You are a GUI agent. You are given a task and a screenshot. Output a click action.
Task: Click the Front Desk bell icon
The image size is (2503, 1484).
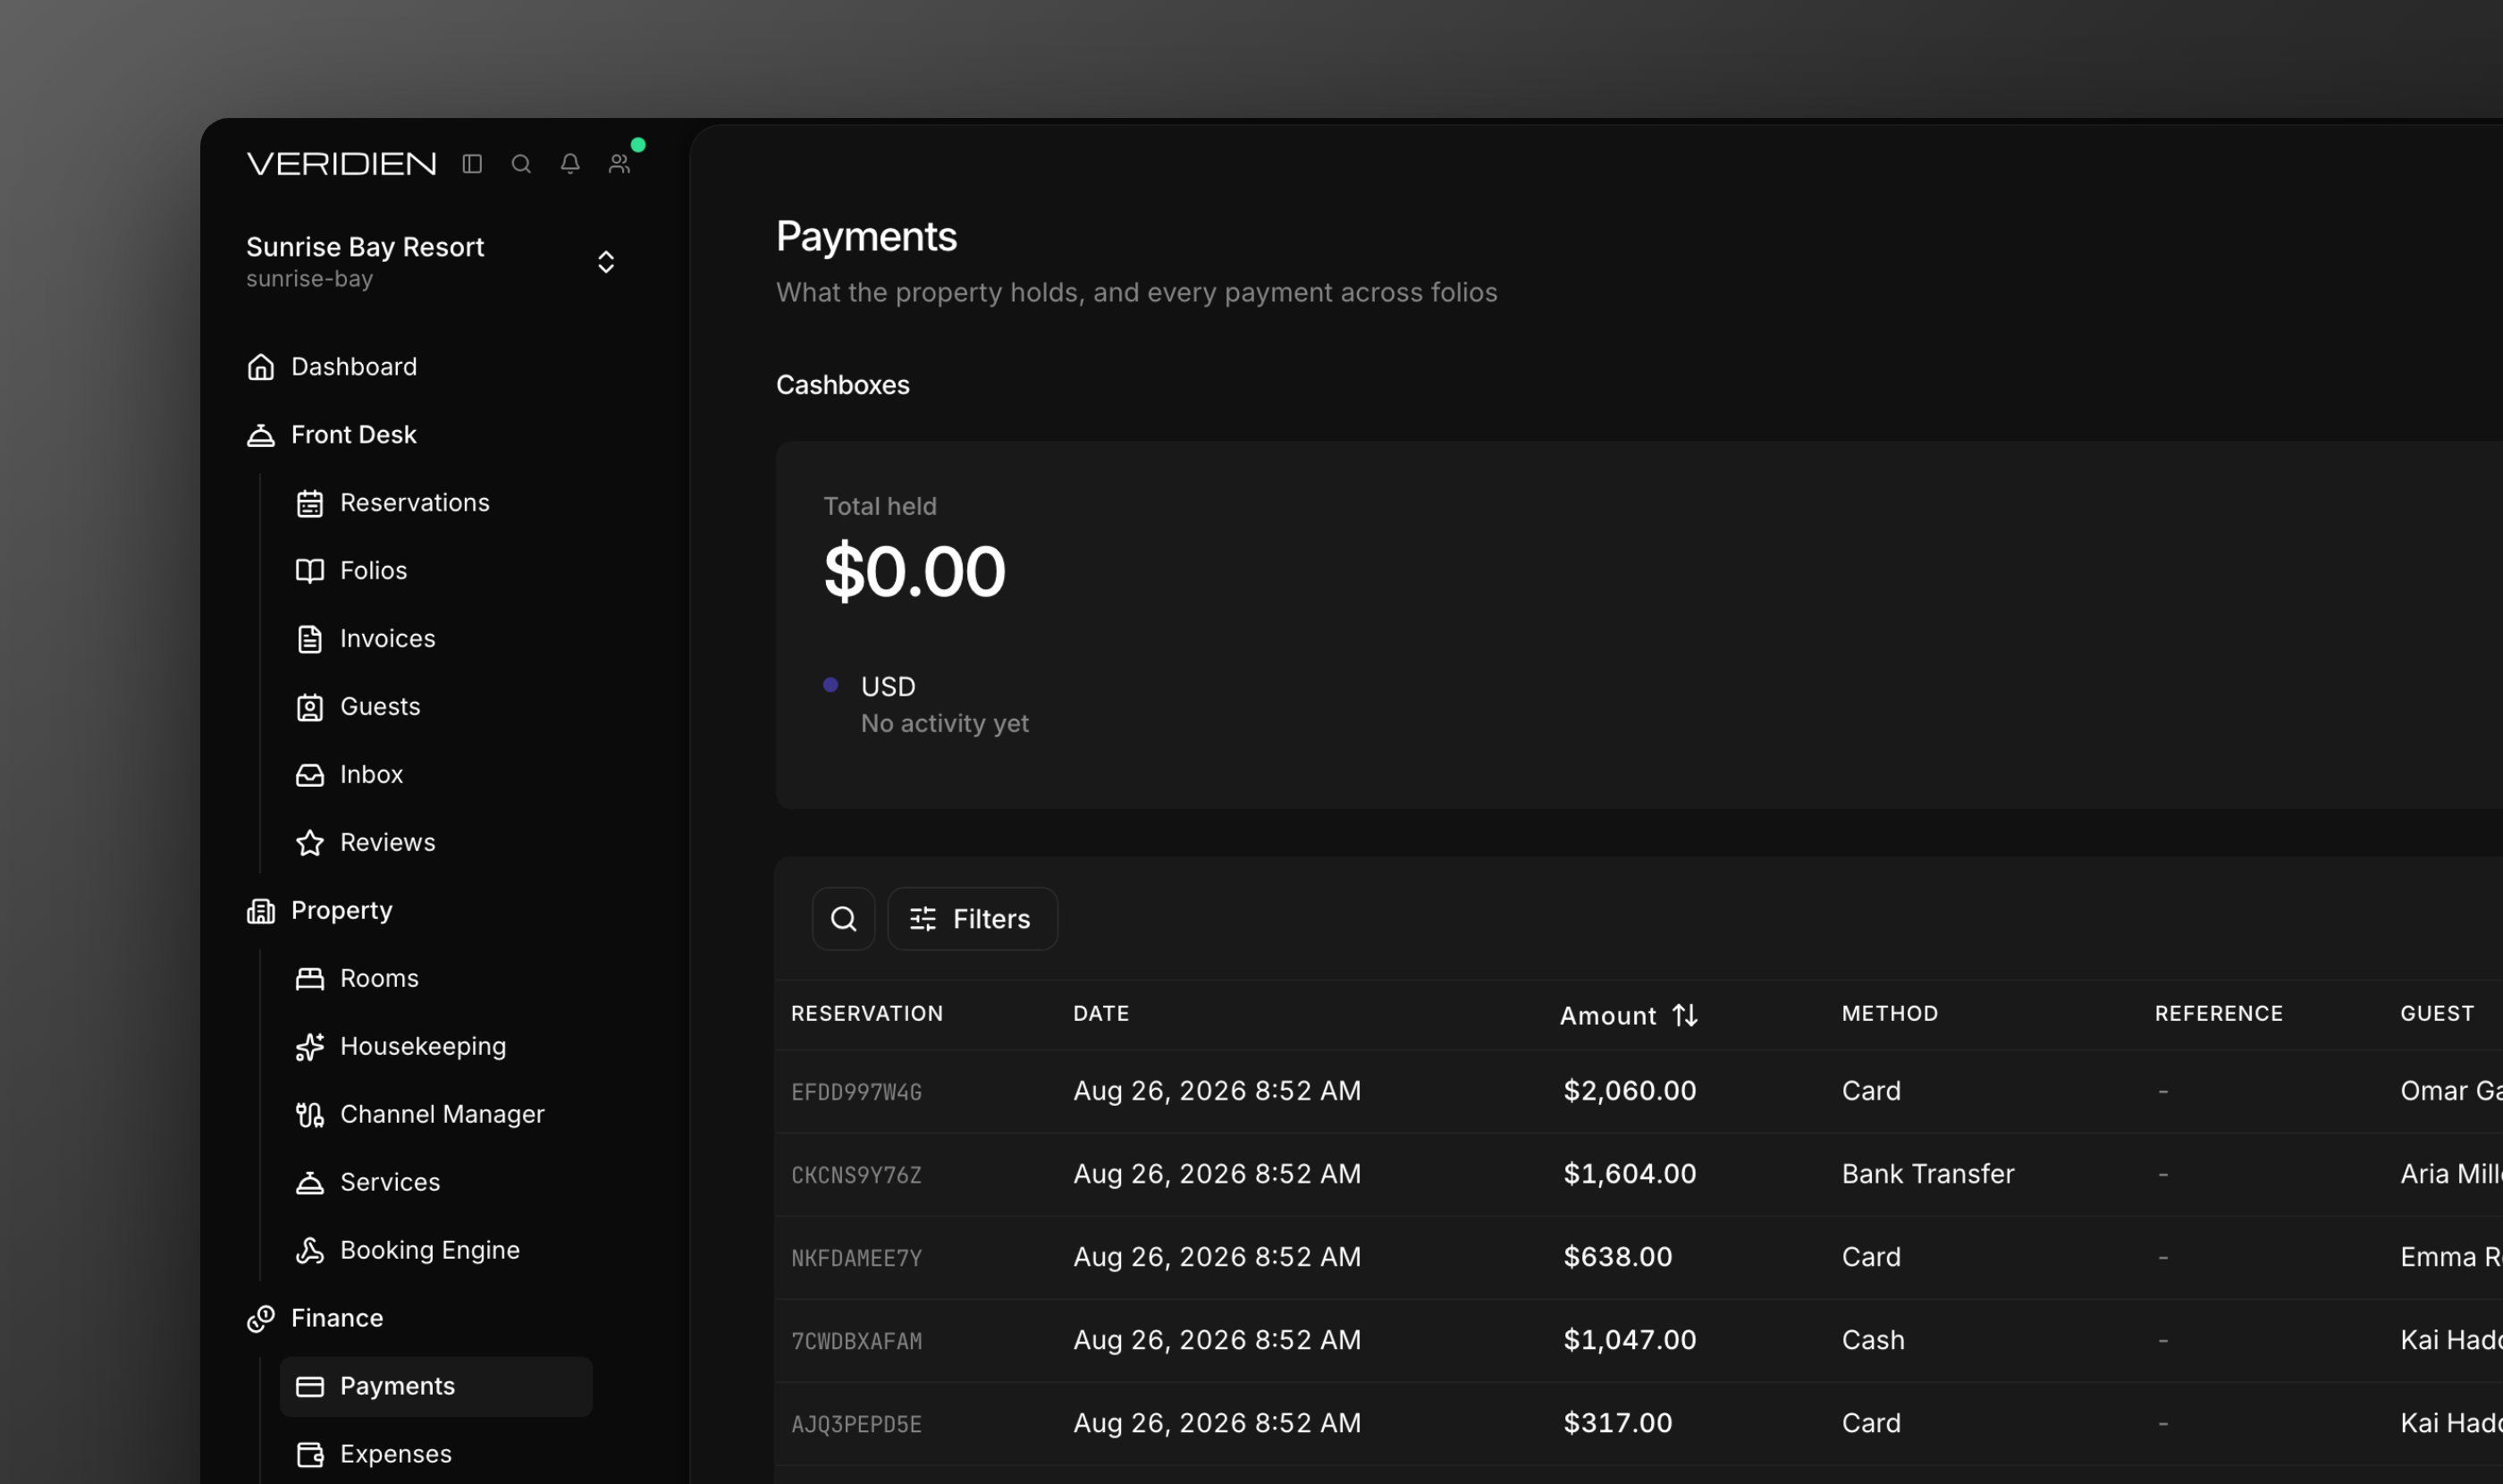coord(261,435)
